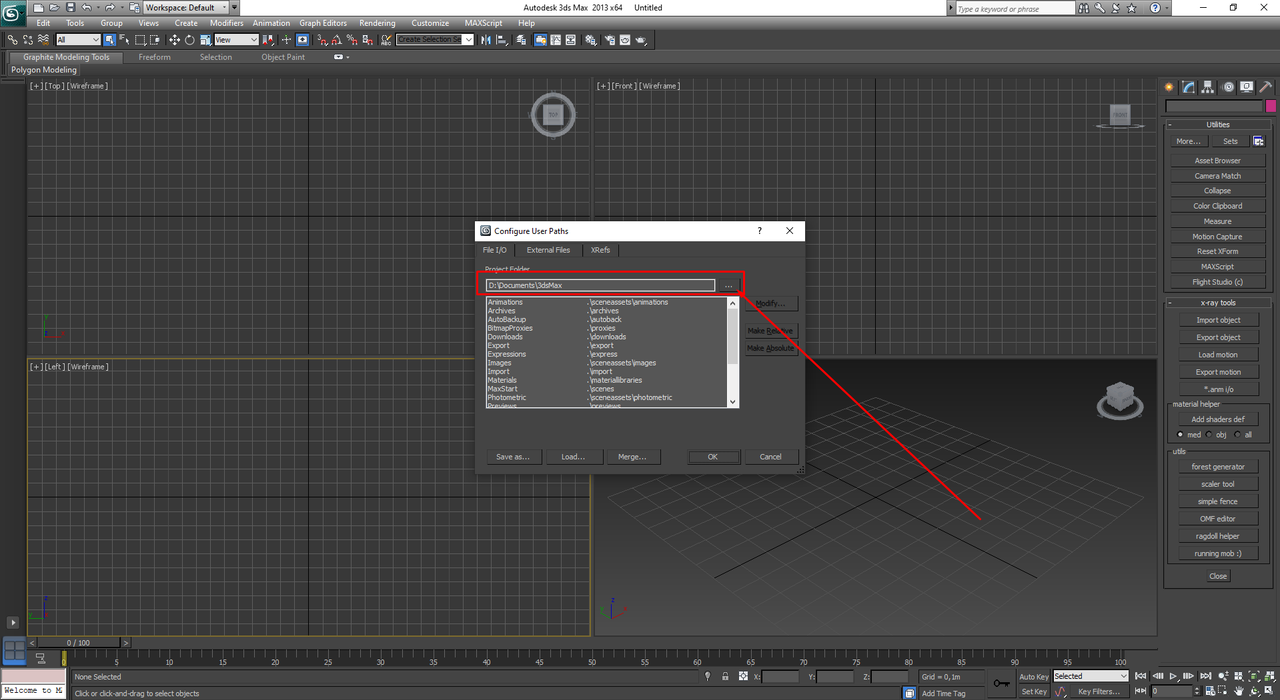The image size is (1280, 700).
Task: Open the Display command panel tab
Action: point(1248,87)
